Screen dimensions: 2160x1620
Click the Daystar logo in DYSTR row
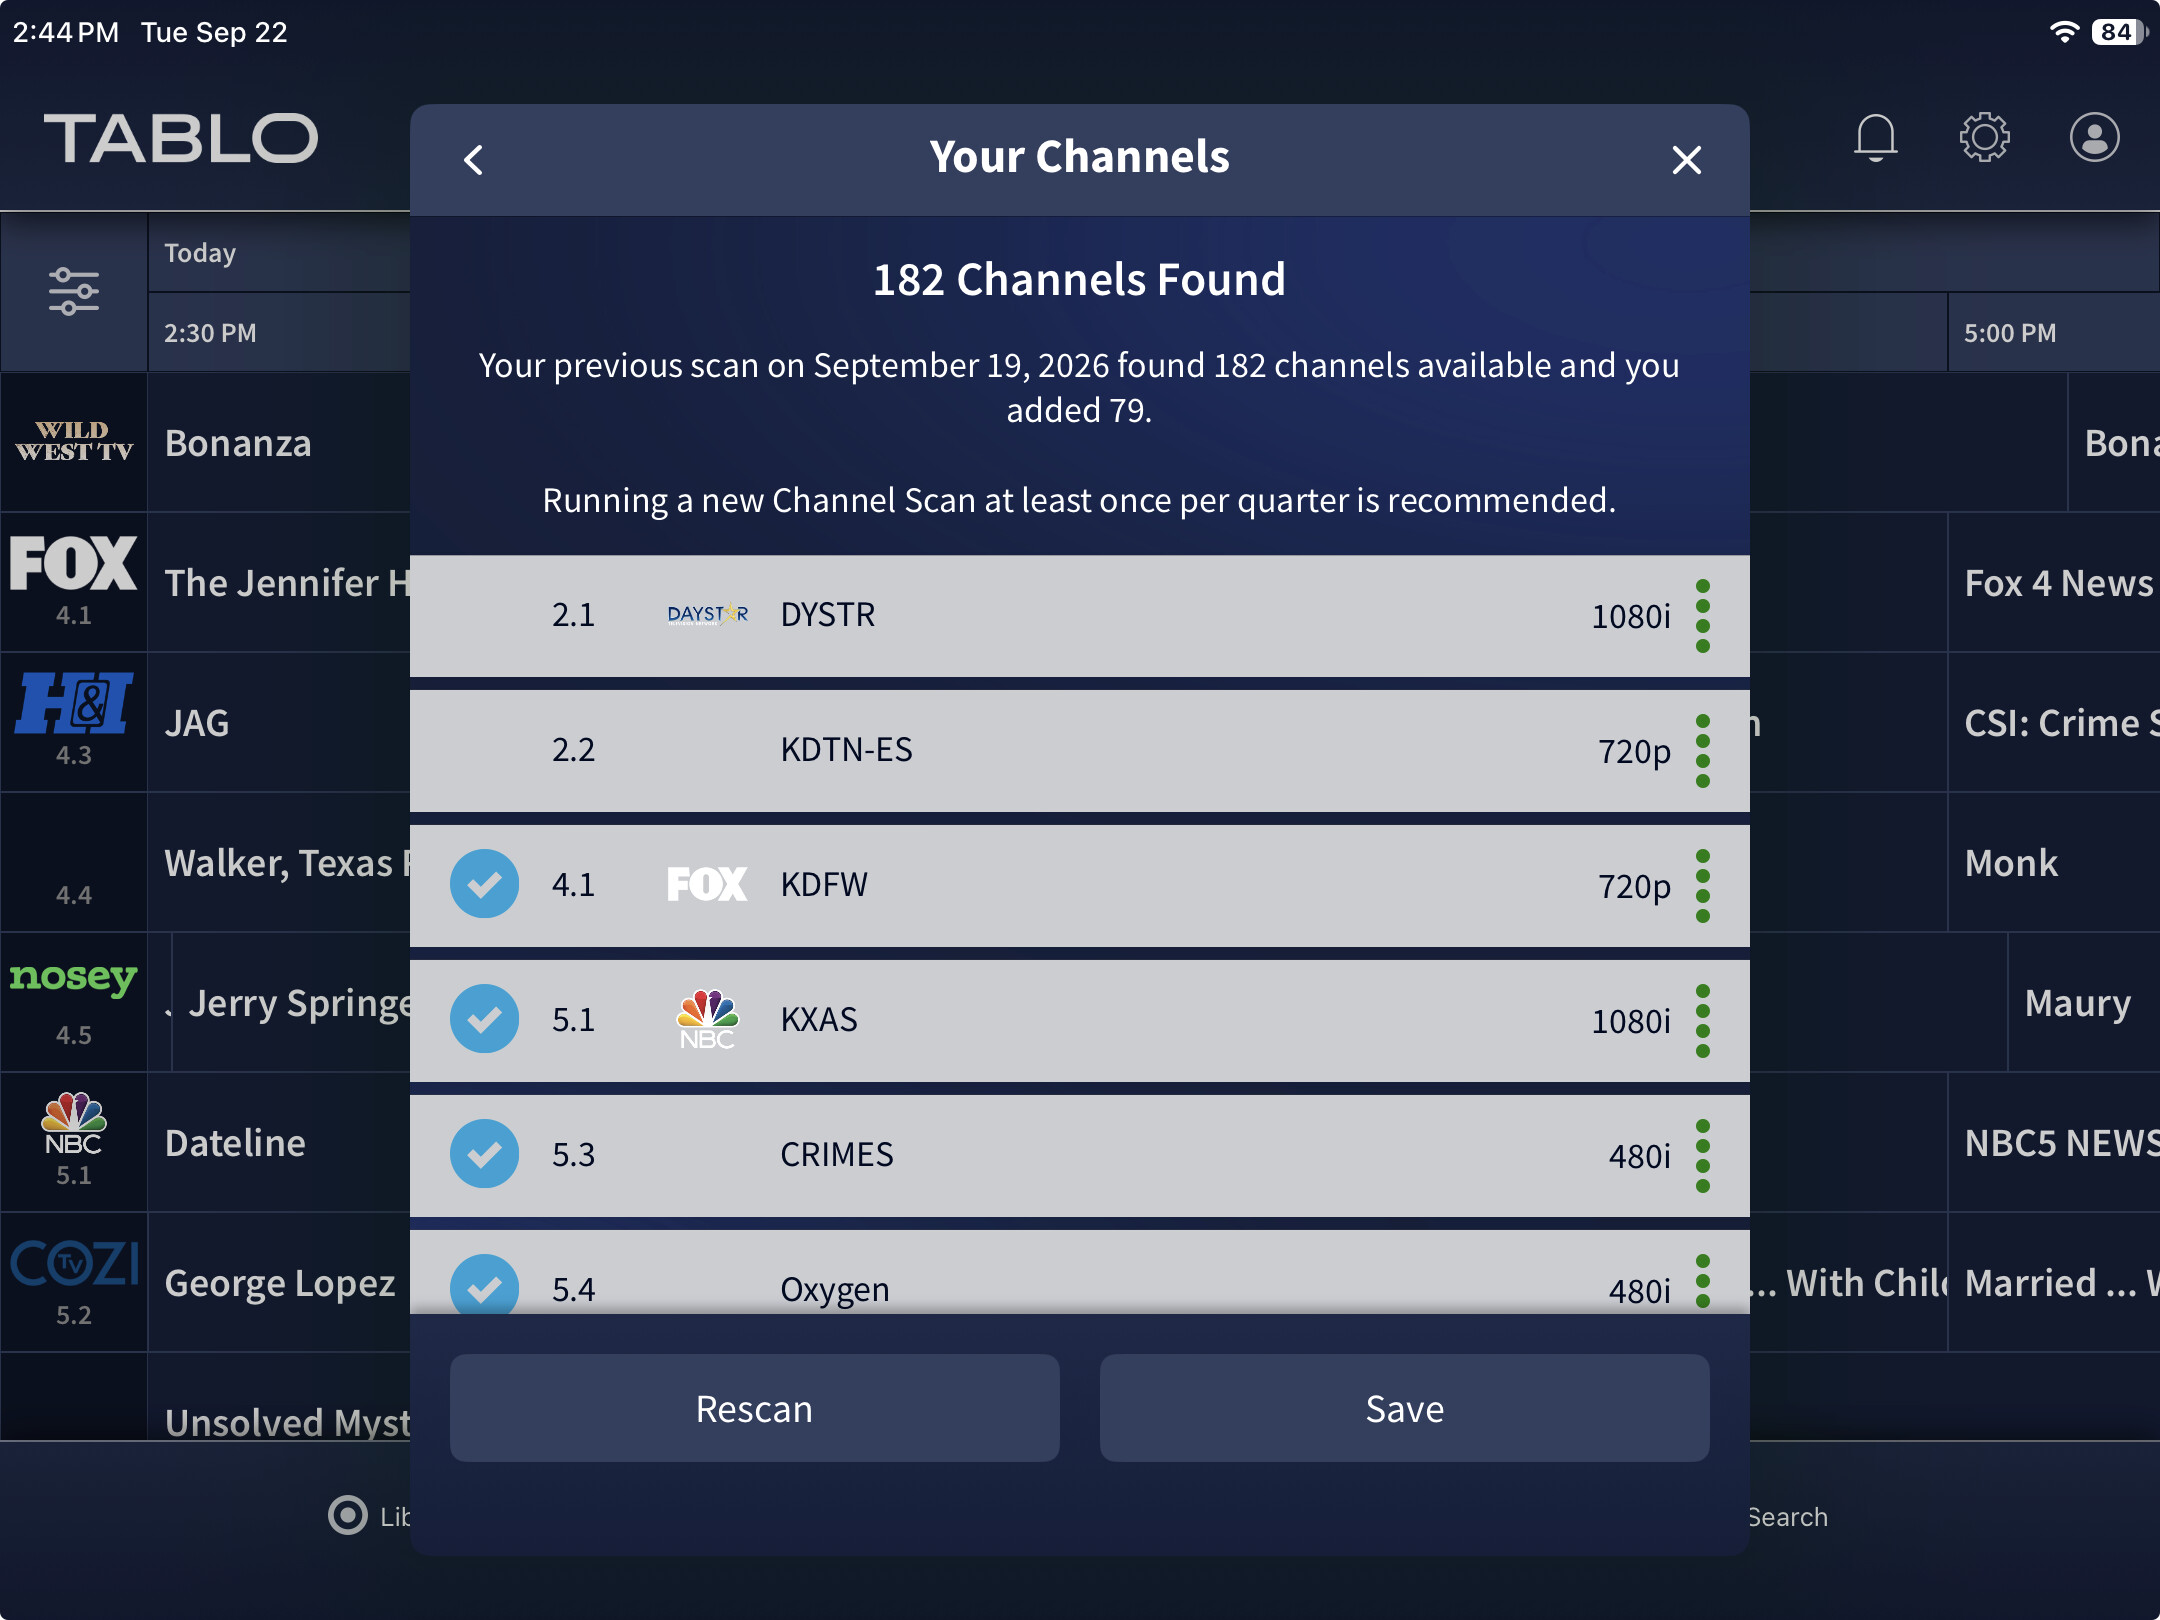[707, 614]
